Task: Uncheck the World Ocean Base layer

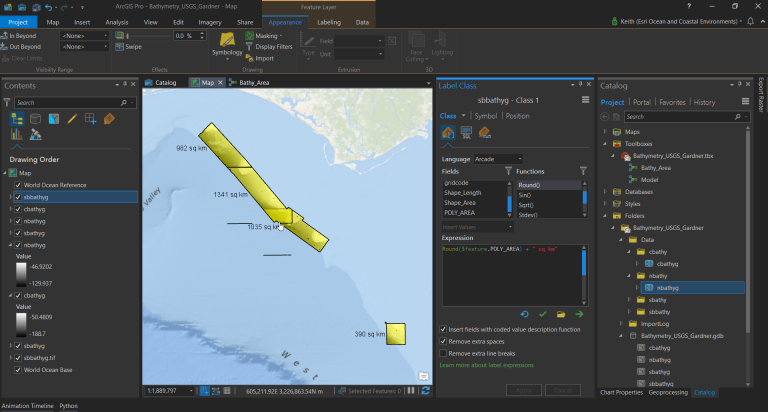Action: tap(18, 370)
